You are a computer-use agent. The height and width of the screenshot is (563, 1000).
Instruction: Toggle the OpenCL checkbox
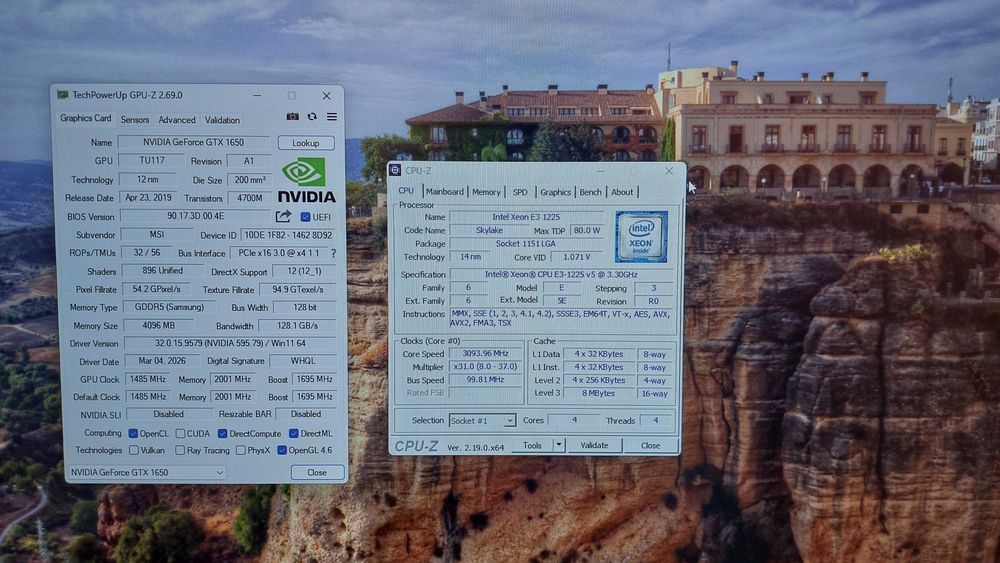click(133, 434)
